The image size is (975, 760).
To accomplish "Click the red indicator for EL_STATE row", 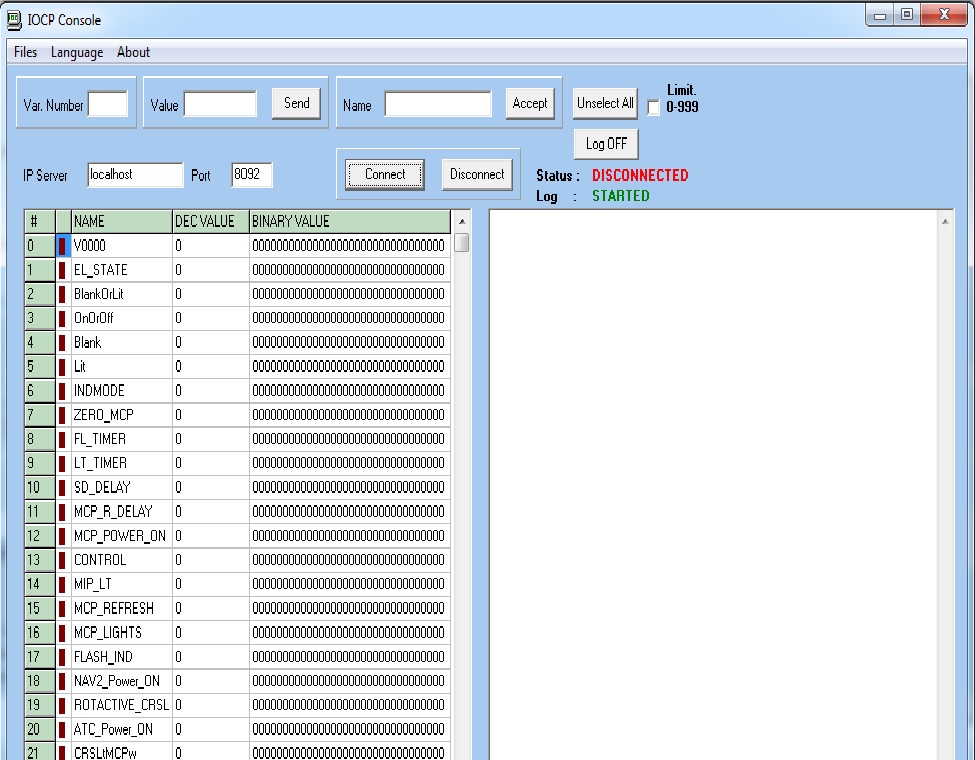I will (x=62, y=270).
